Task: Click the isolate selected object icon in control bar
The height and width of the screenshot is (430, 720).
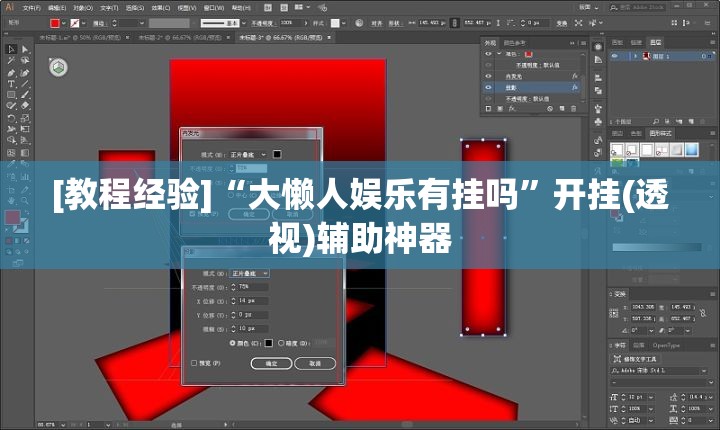Action: point(578,23)
